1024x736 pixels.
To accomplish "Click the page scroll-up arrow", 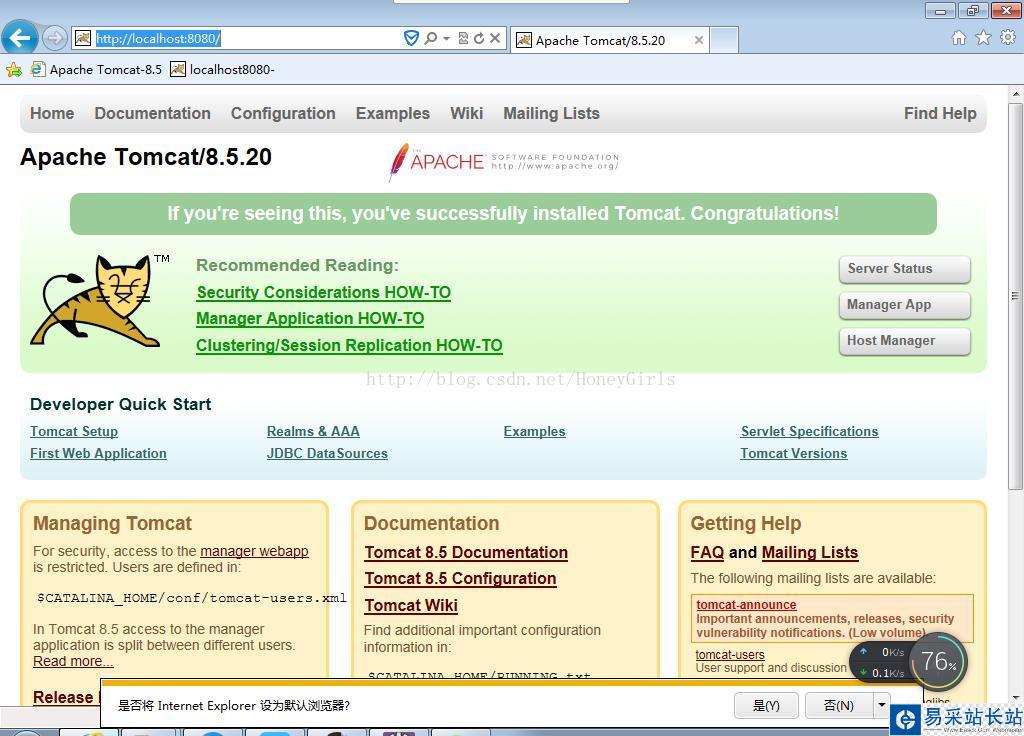I will point(1016,94).
